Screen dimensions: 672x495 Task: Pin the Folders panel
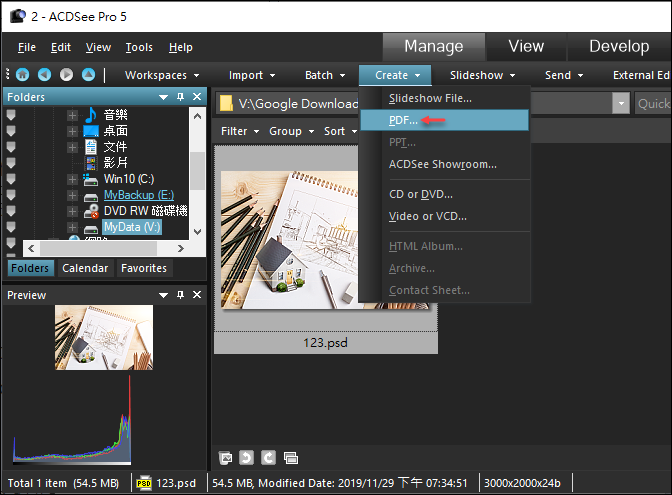[x=180, y=97]
